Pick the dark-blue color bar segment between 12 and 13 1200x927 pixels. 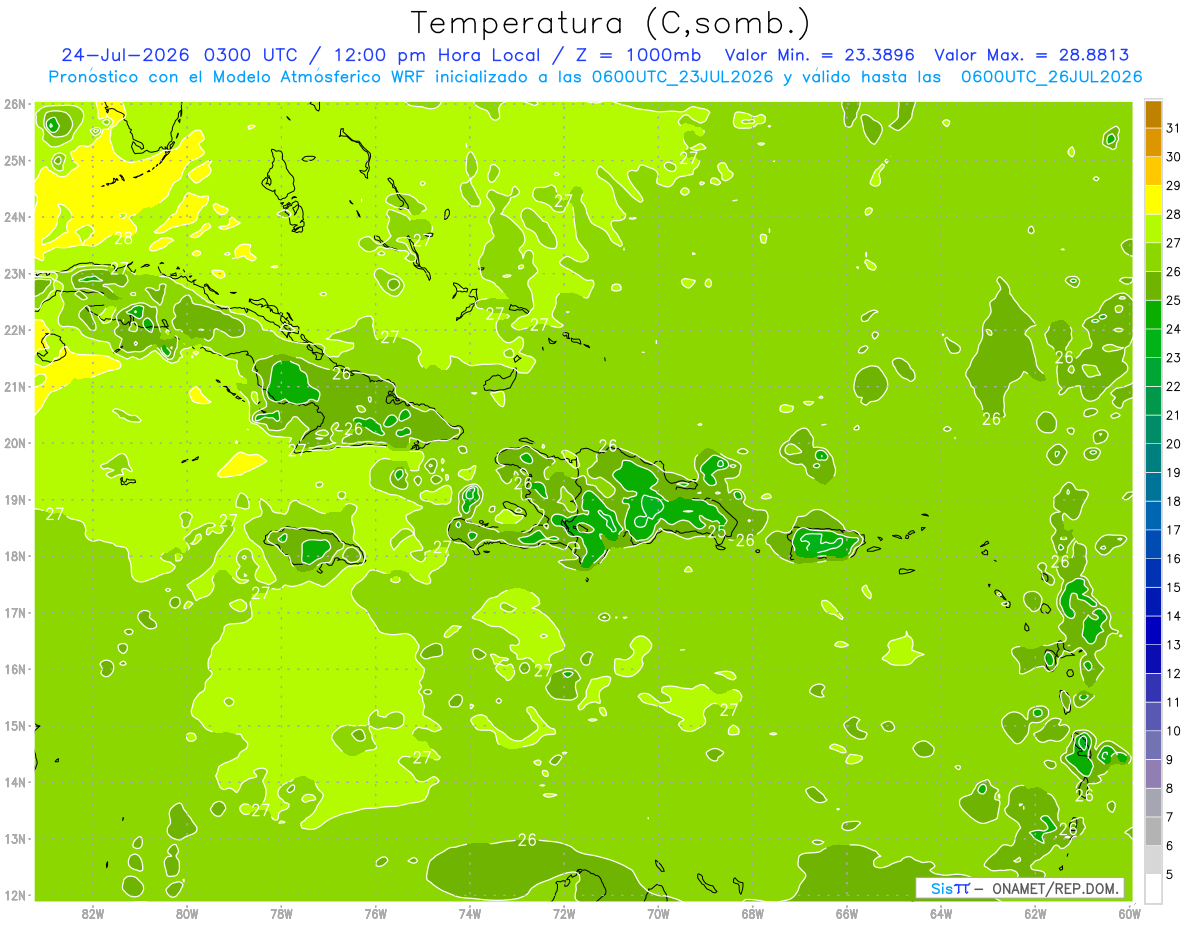pyautogui.click(x=1153, y=659)
